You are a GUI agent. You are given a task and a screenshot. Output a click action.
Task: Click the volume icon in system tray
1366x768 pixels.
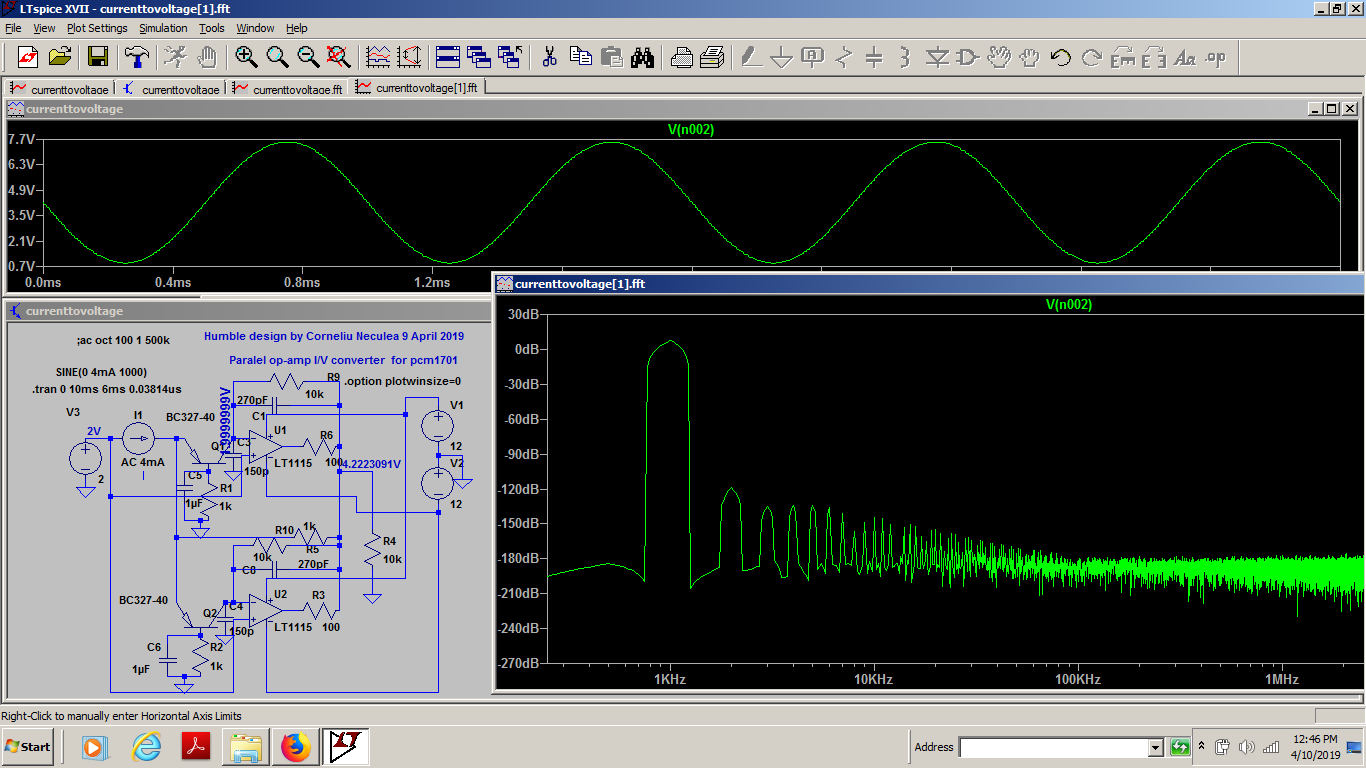click(1246, 747)
